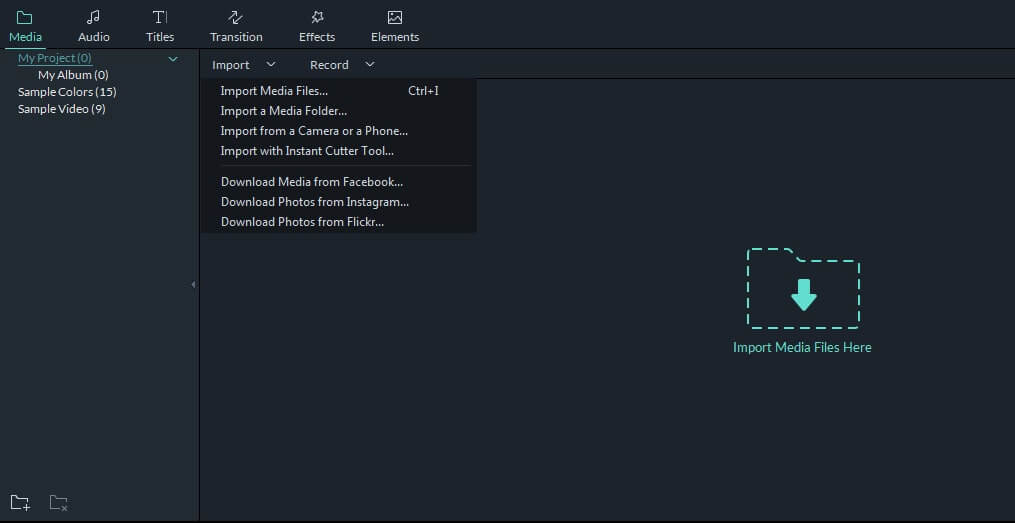Open the Elements image icon tab
Viewport: 1015px width, 523px height.
(395, 18)
